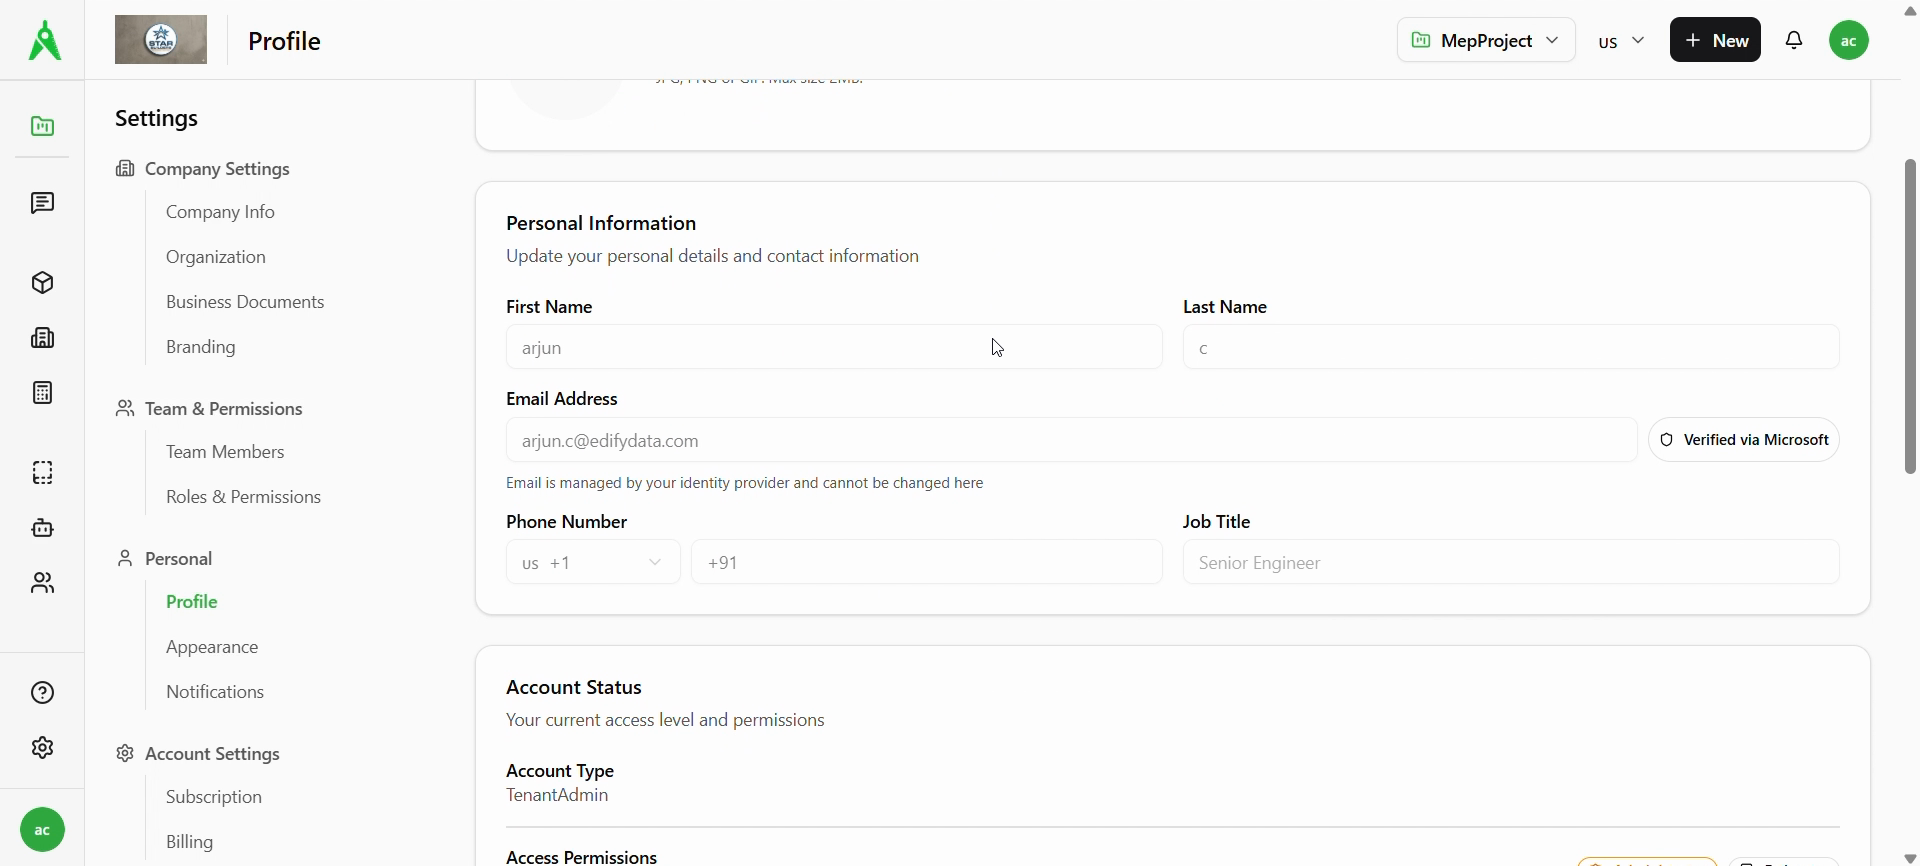This screenshot has width=1920, height=866.
Task: Click the notification bell icon
Action: point(1794,41)
